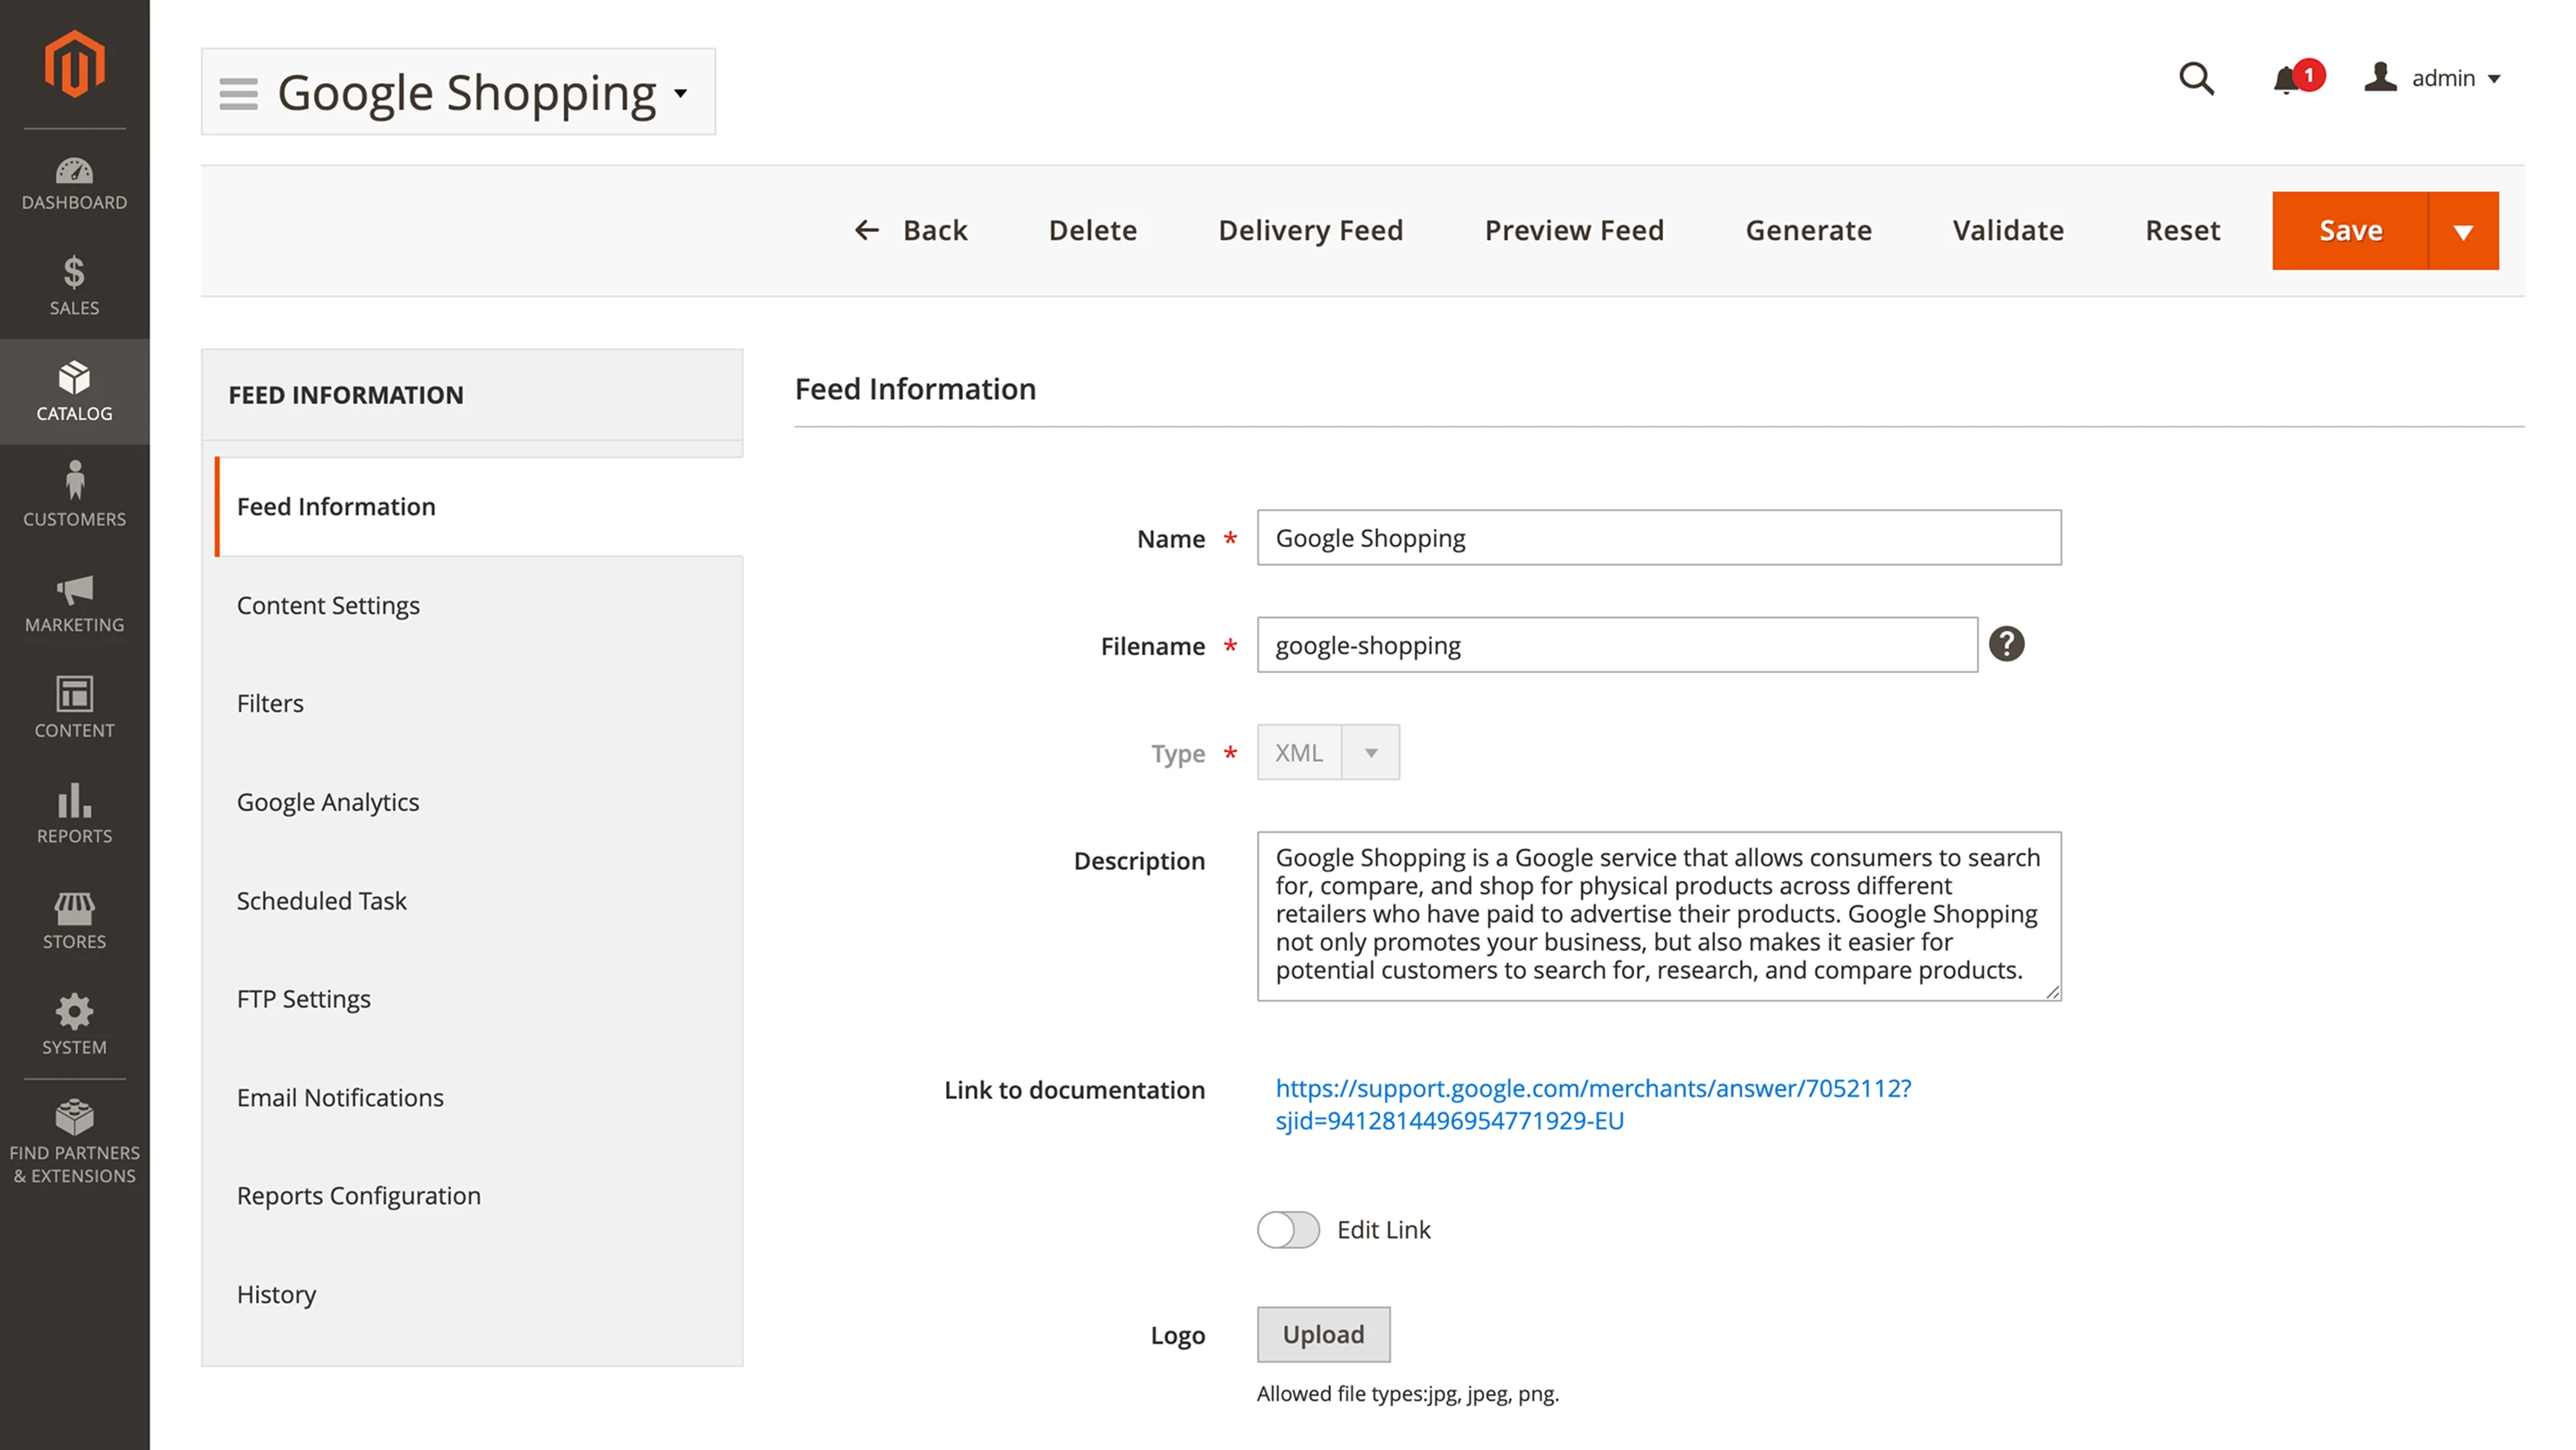Open the Type XML dropdown
Viewport: 2576px width, 1450px height.
[1328, 752]
